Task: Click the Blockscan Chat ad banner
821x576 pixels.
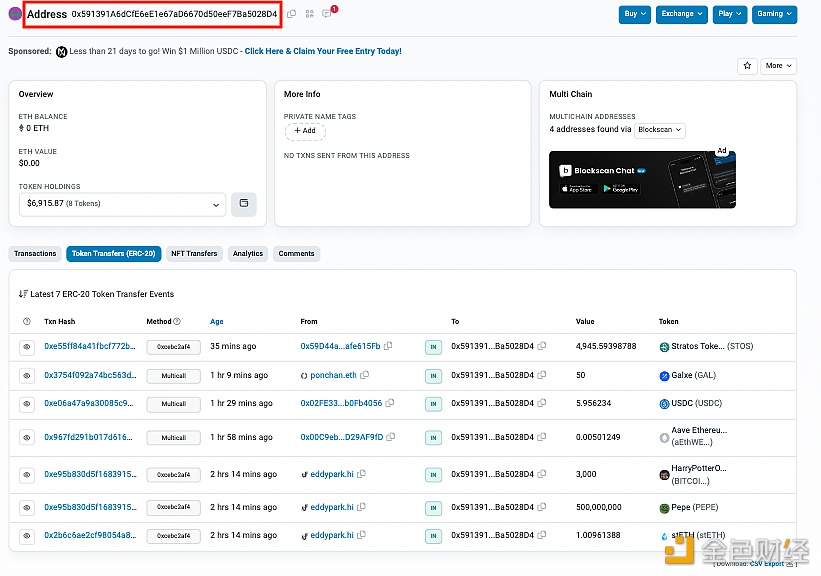Action: click(x=642, y=180)
